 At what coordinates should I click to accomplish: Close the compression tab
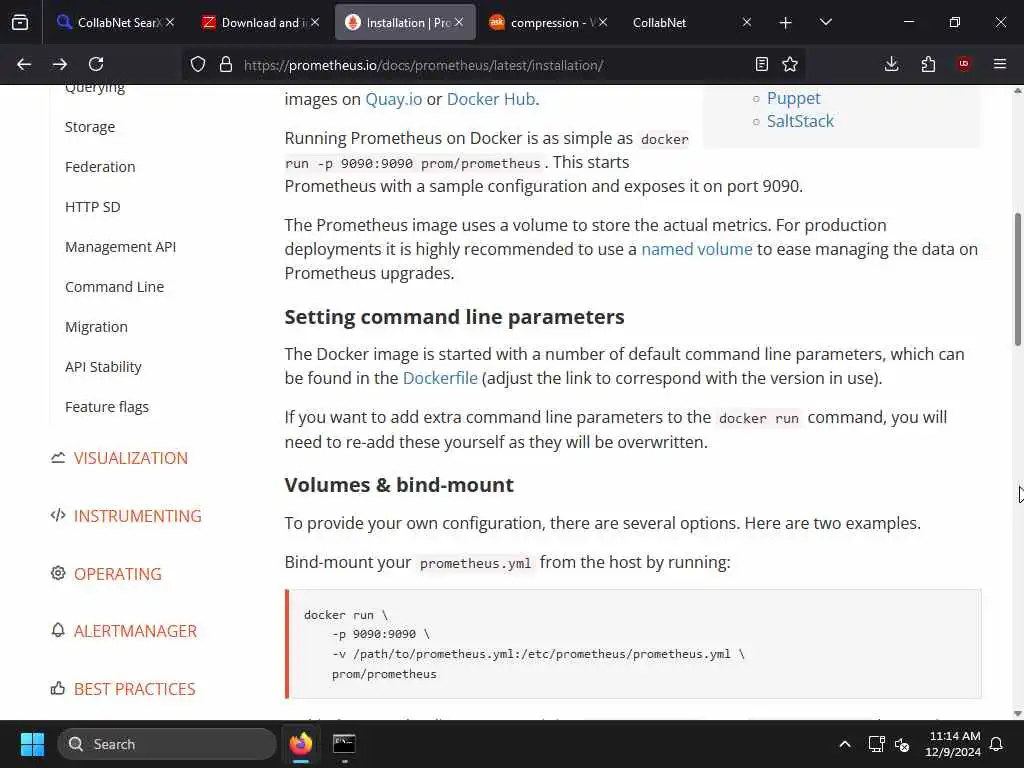coord(603,22)
